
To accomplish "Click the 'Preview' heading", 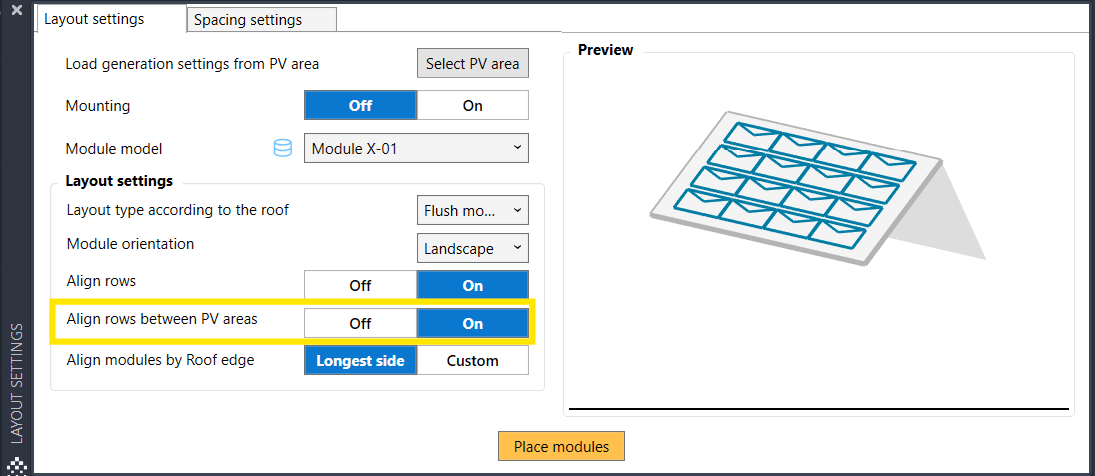I will pyautogui.click(x=605, y=50).
